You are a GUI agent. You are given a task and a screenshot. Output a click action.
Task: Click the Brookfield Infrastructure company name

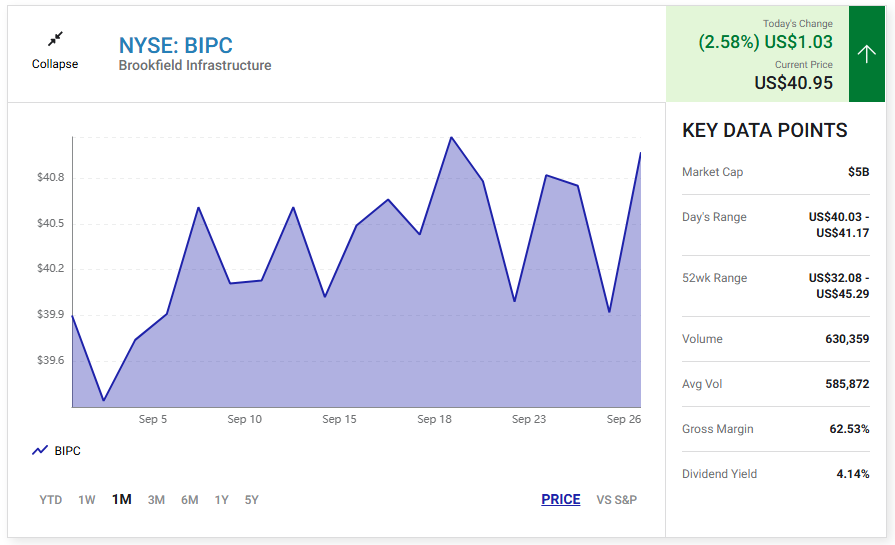click(195, 66)
